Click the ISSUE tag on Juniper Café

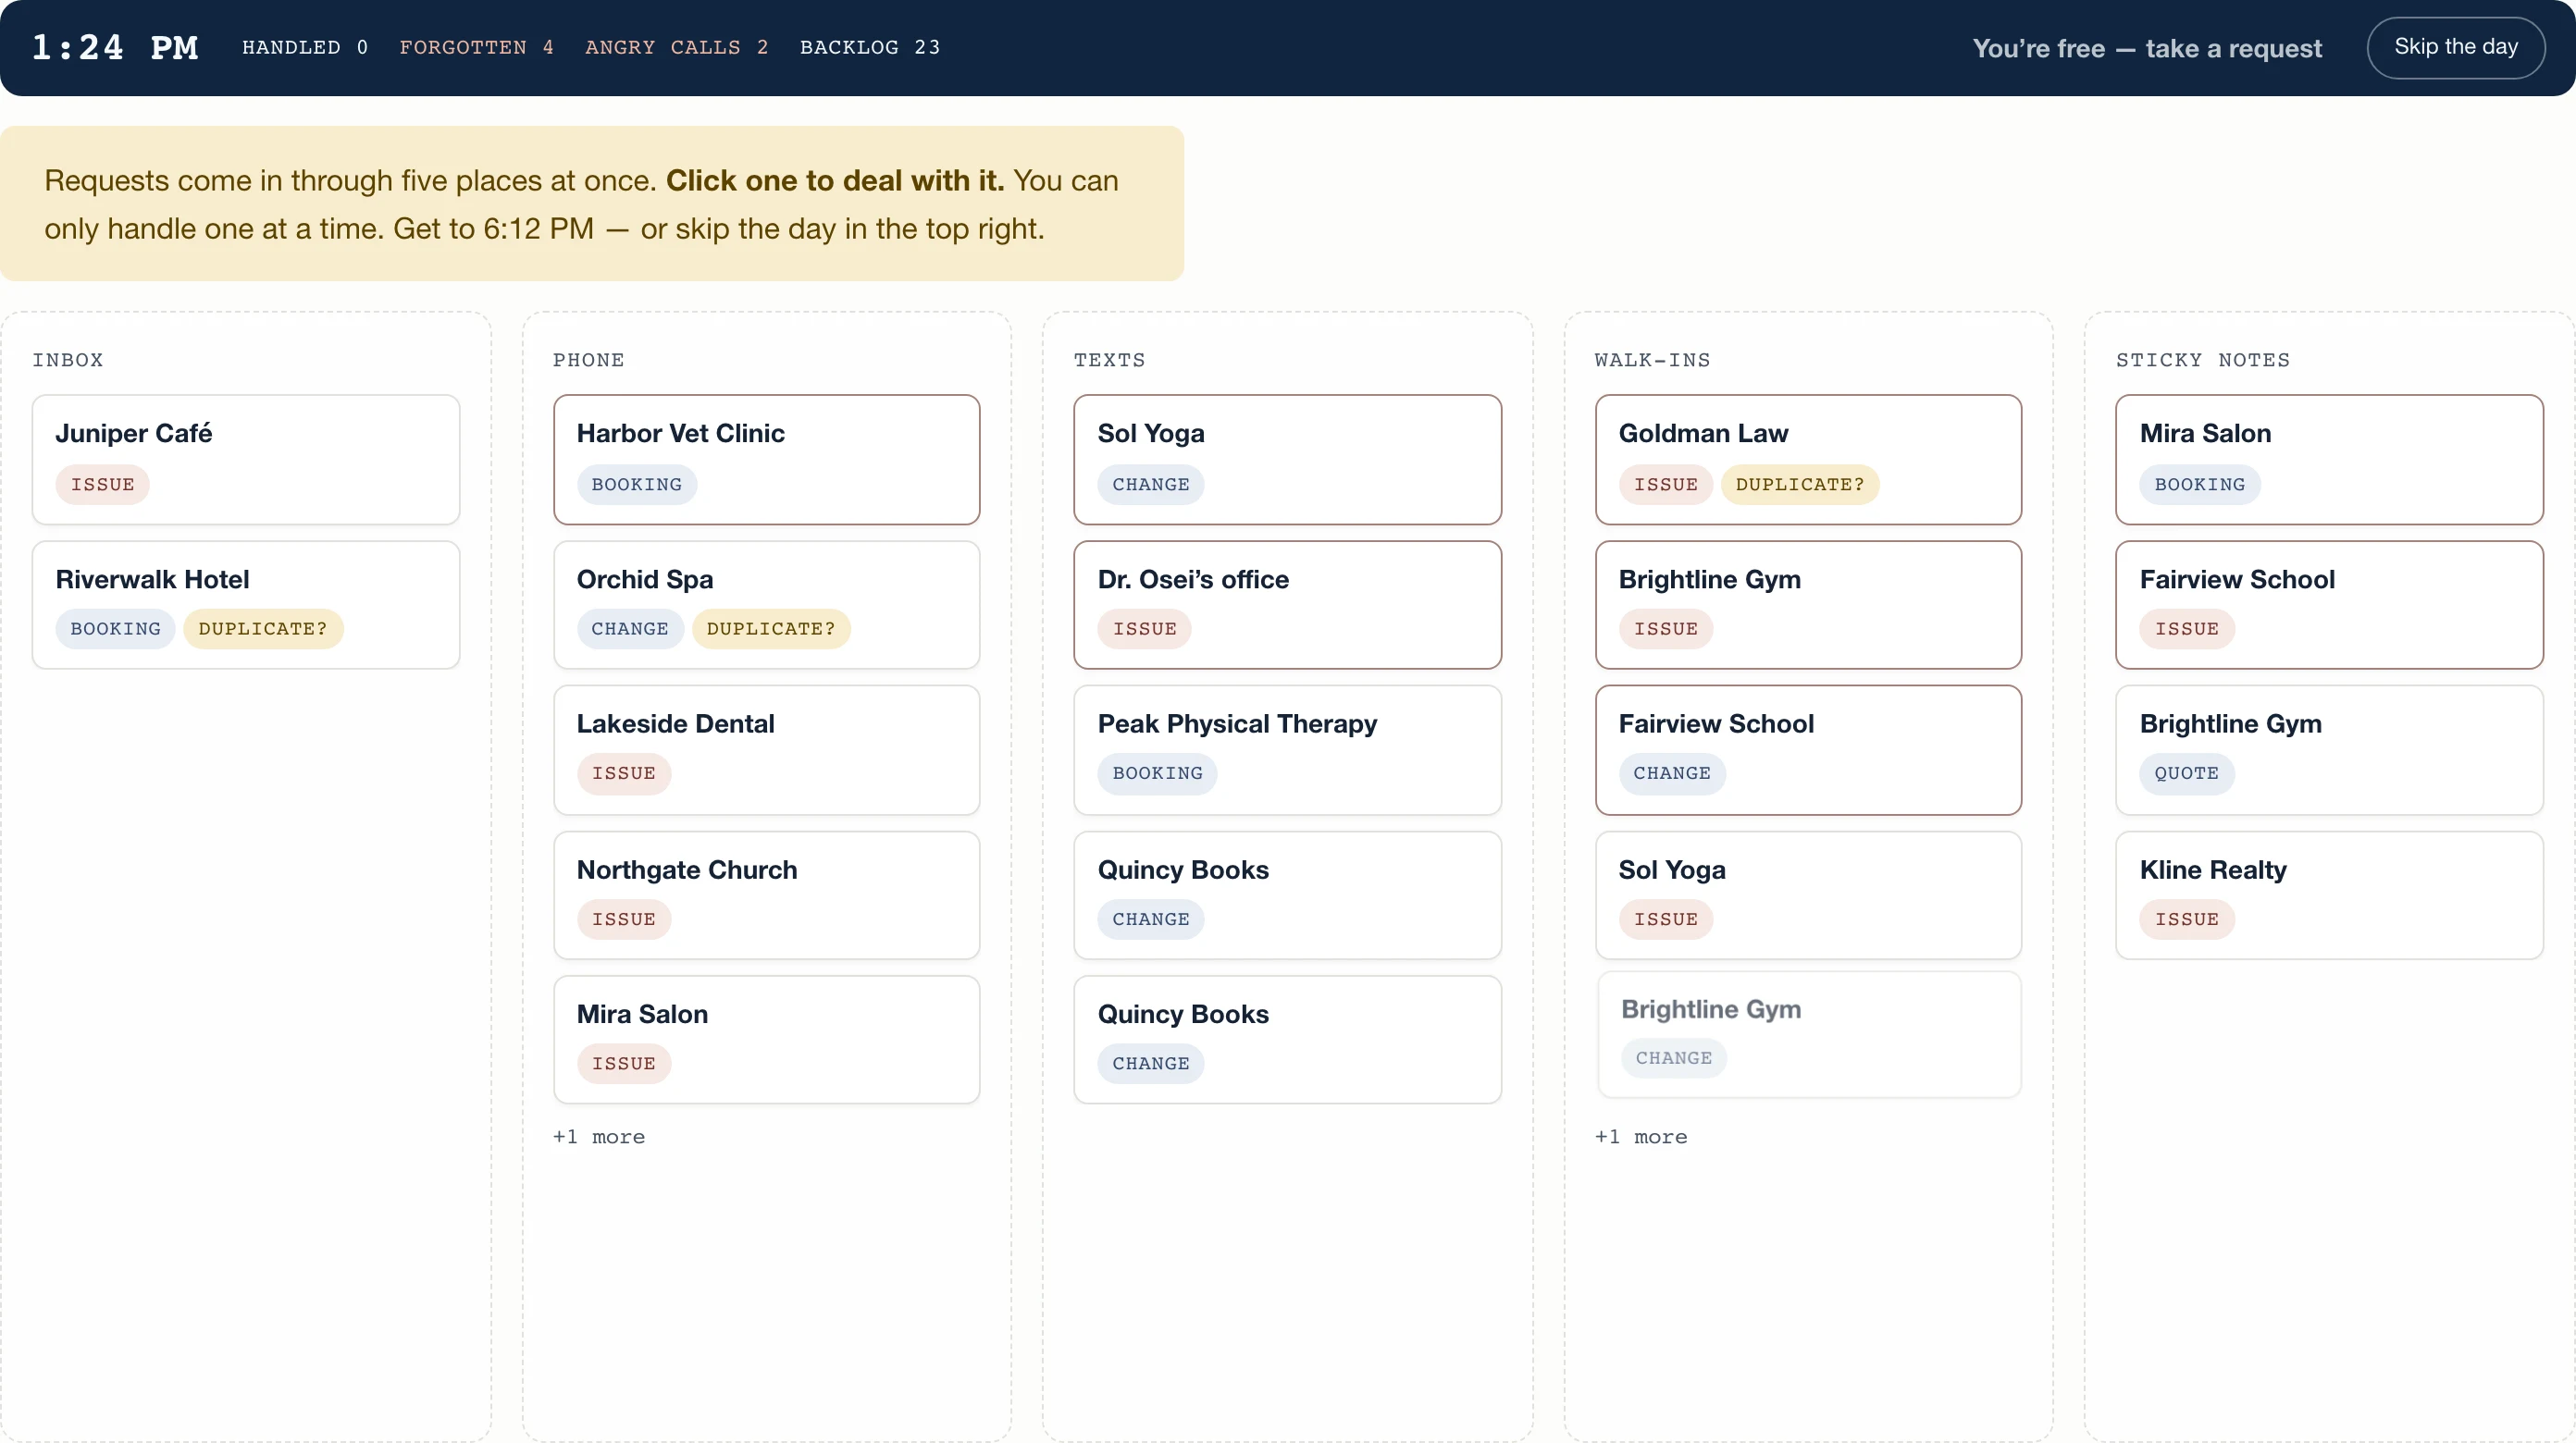(102, 484)
